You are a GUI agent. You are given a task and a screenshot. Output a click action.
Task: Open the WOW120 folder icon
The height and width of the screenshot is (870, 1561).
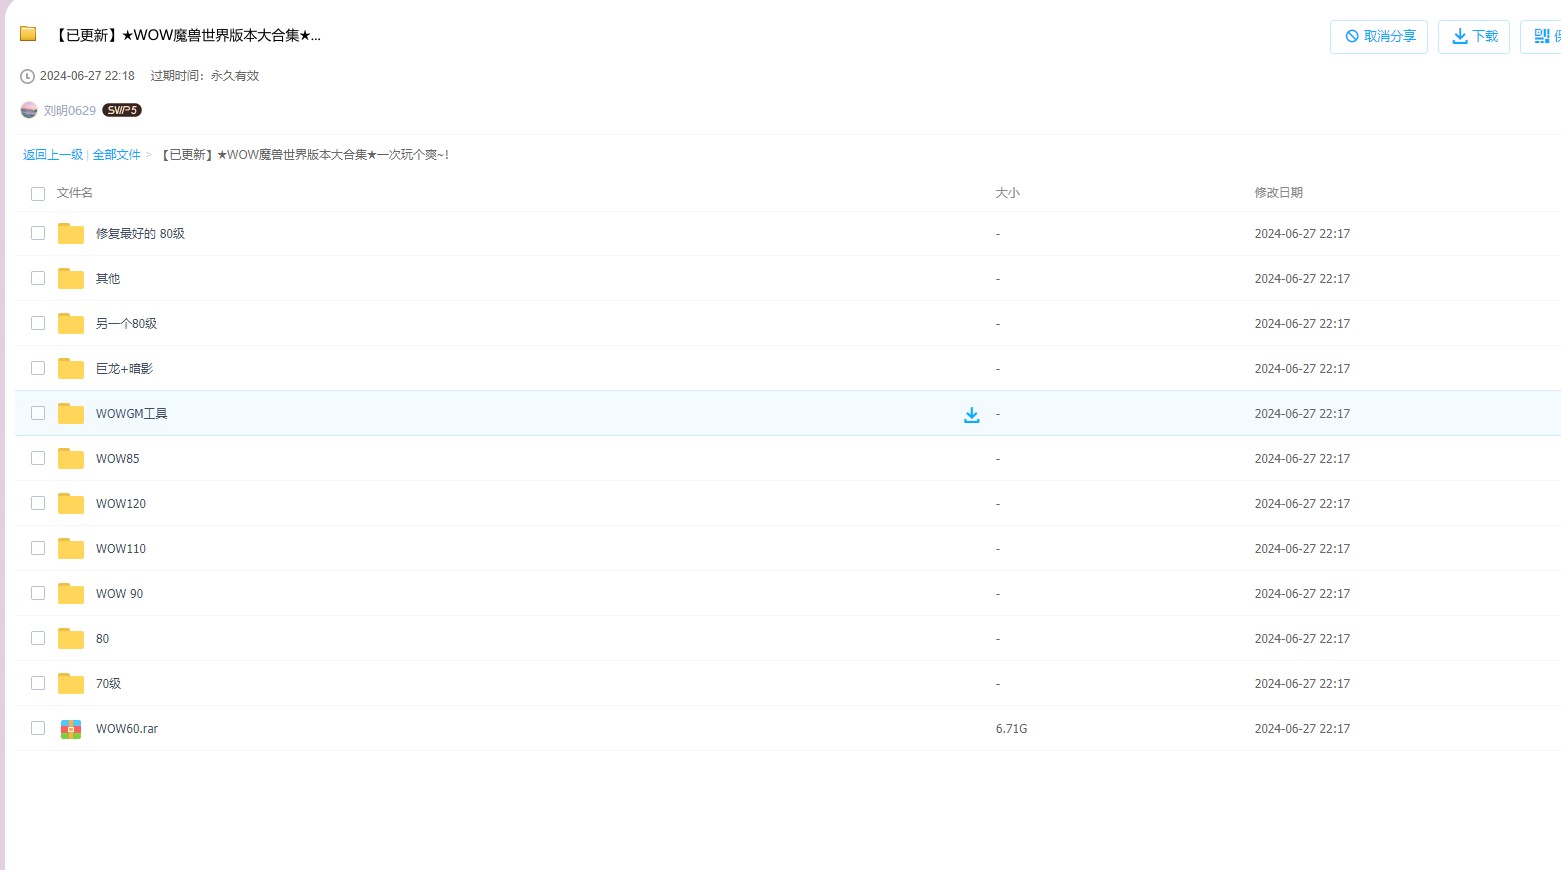tap(71, 504)
